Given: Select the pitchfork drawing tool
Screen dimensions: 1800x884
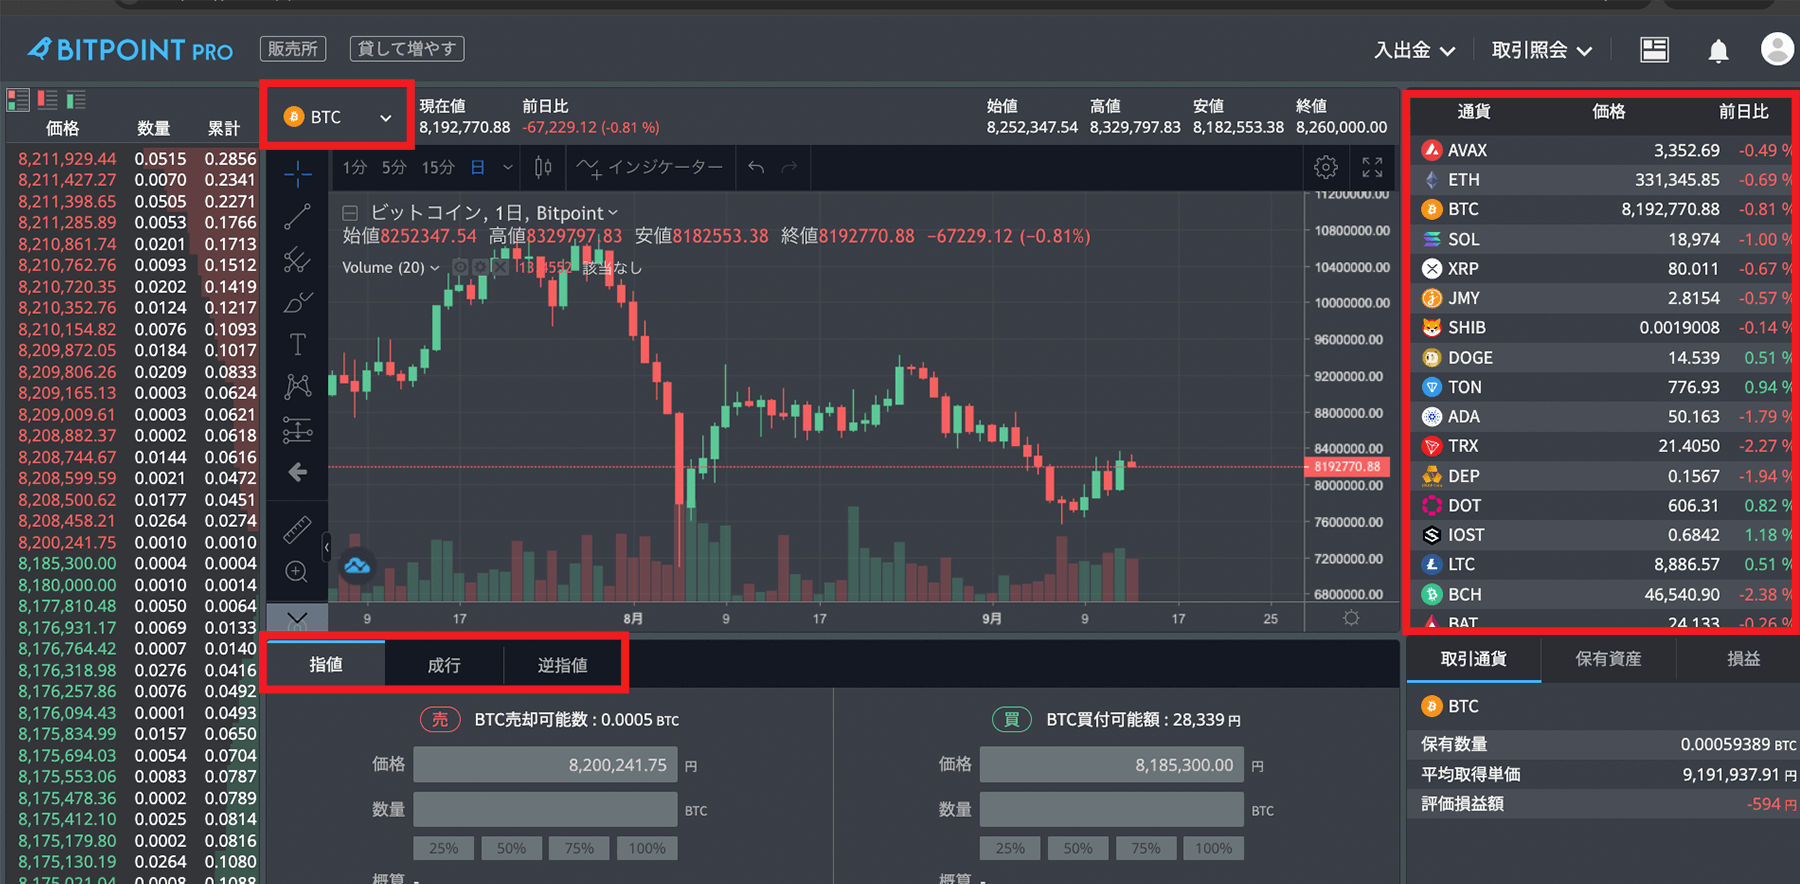Looking at the screenshot, I should click(x=297, y=260).
